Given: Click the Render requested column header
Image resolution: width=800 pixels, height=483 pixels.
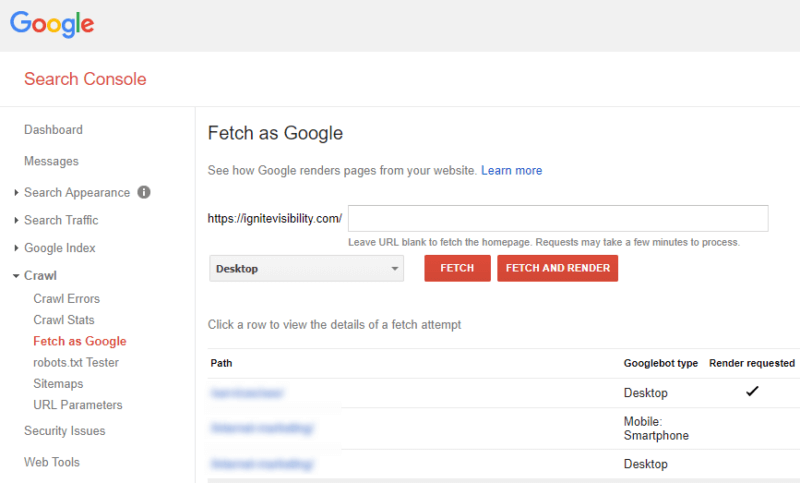Looking at the screenshot, I should (x=752, y=363).
